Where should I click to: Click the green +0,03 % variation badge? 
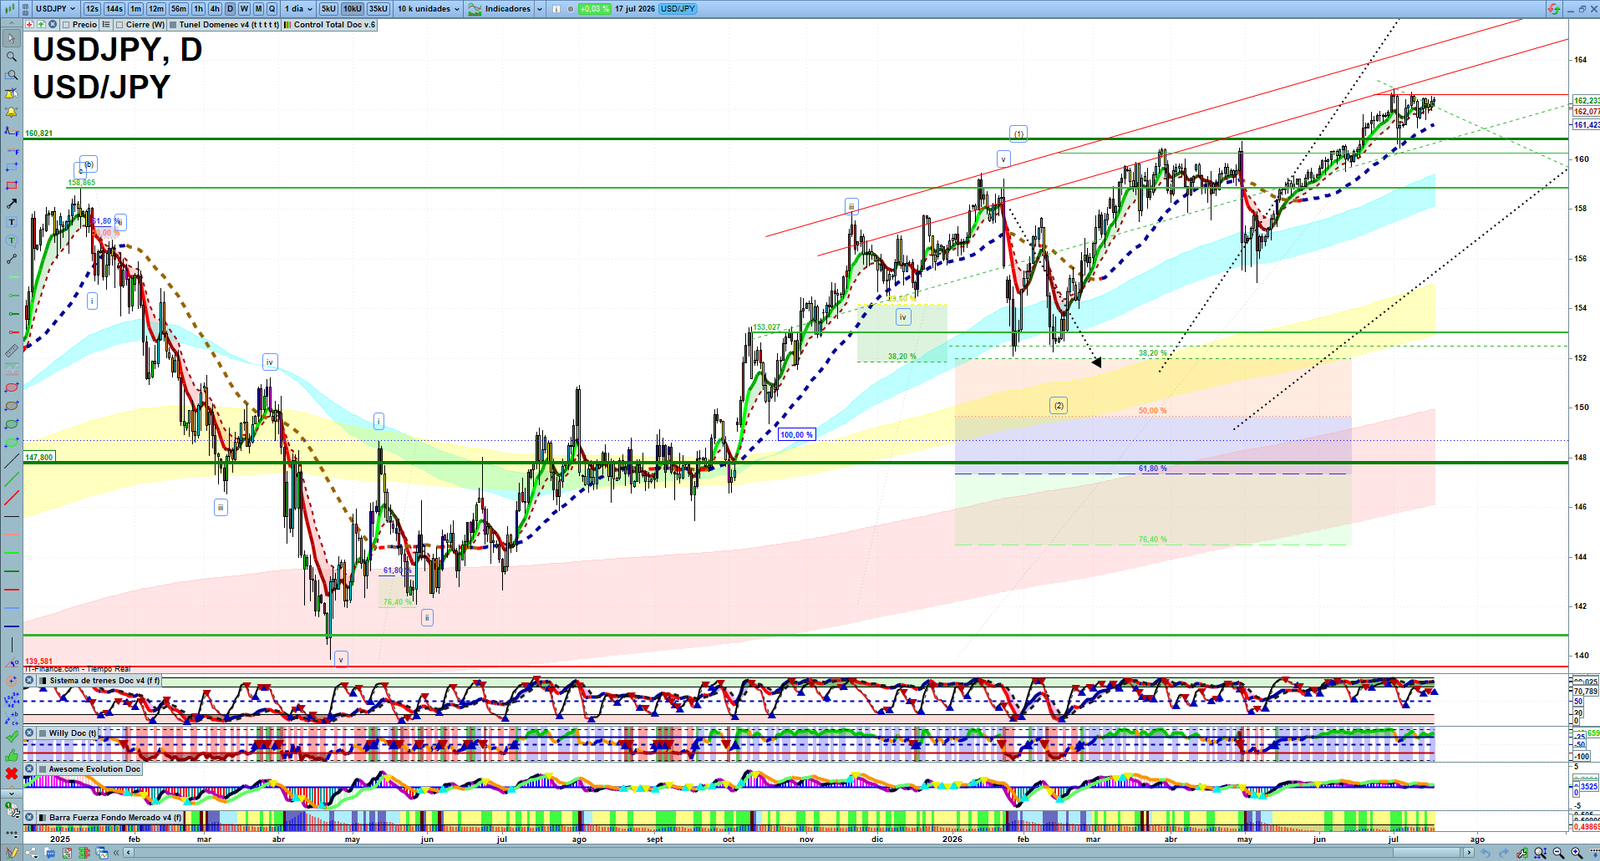[594, 9]
